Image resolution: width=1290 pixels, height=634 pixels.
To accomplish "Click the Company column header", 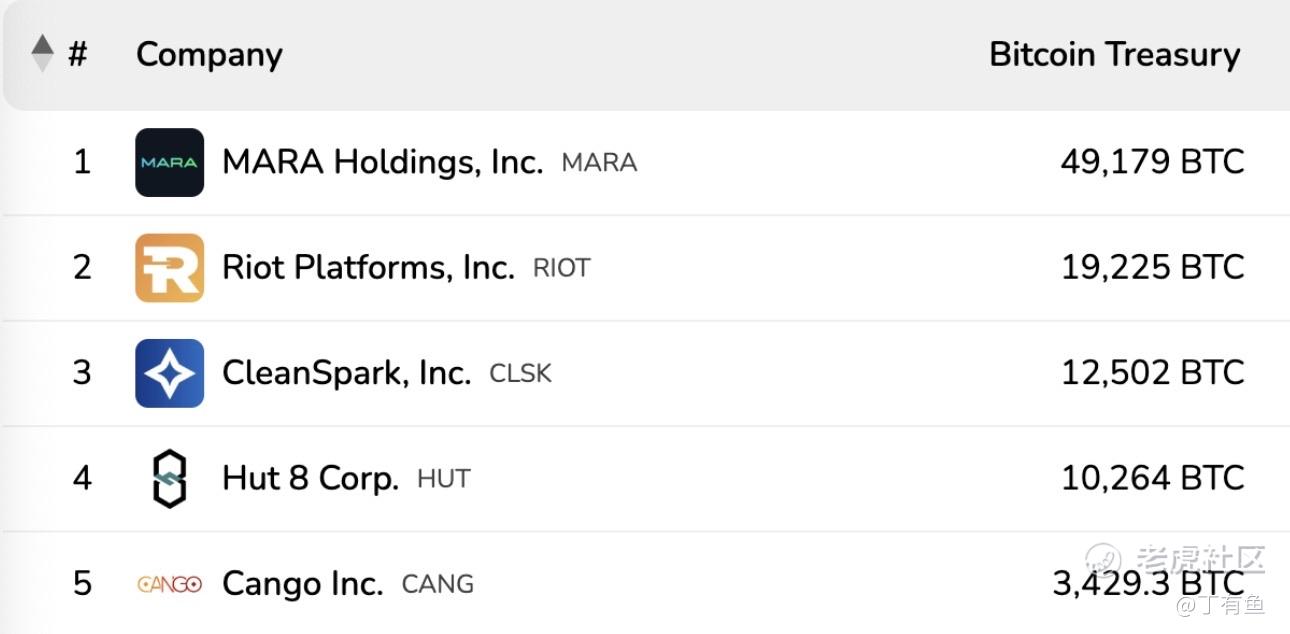I will (x=209, y=54).
